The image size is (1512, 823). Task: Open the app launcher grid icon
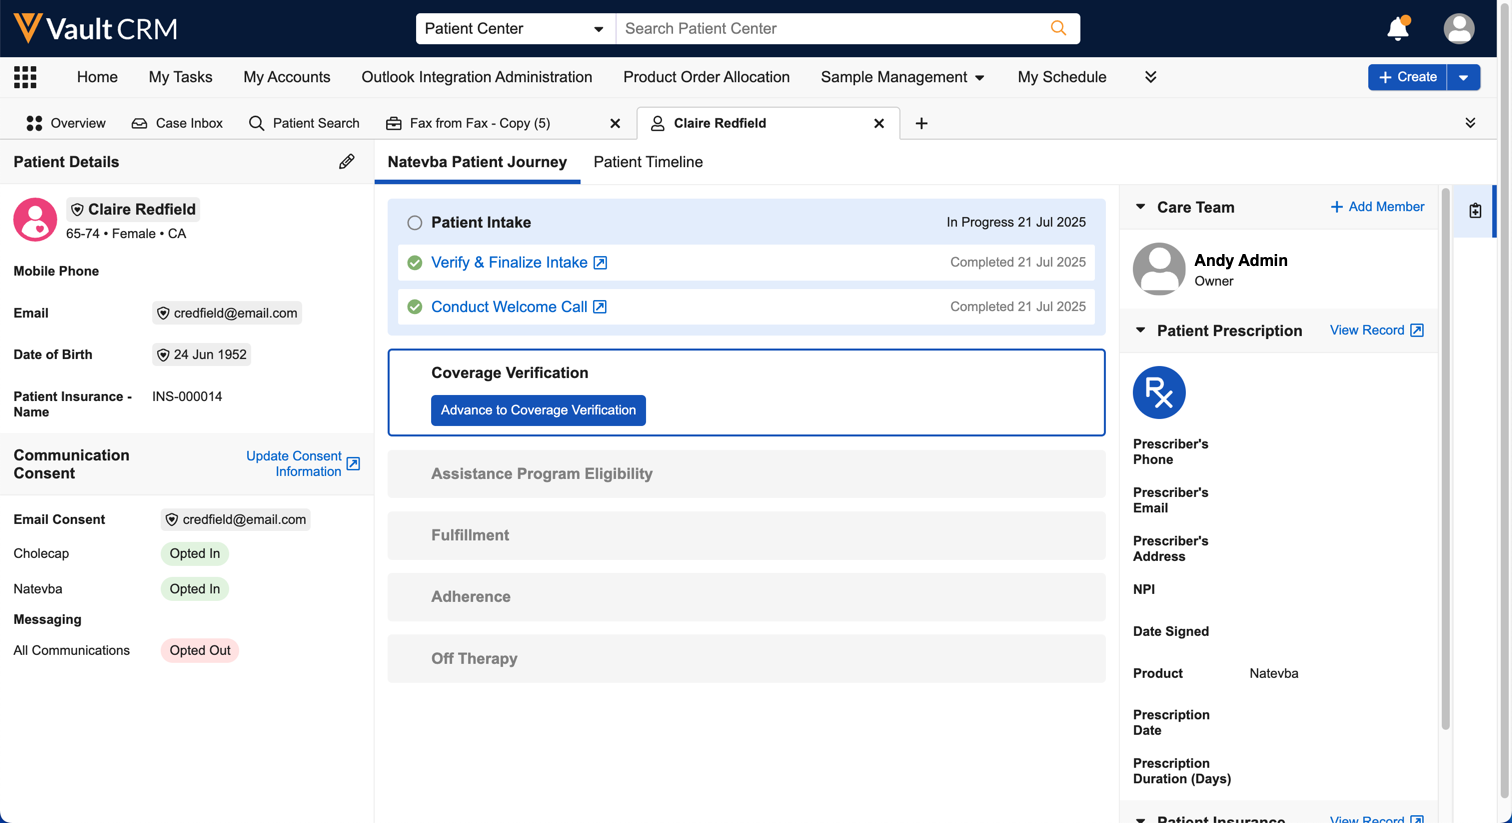[x=25, y=77]
